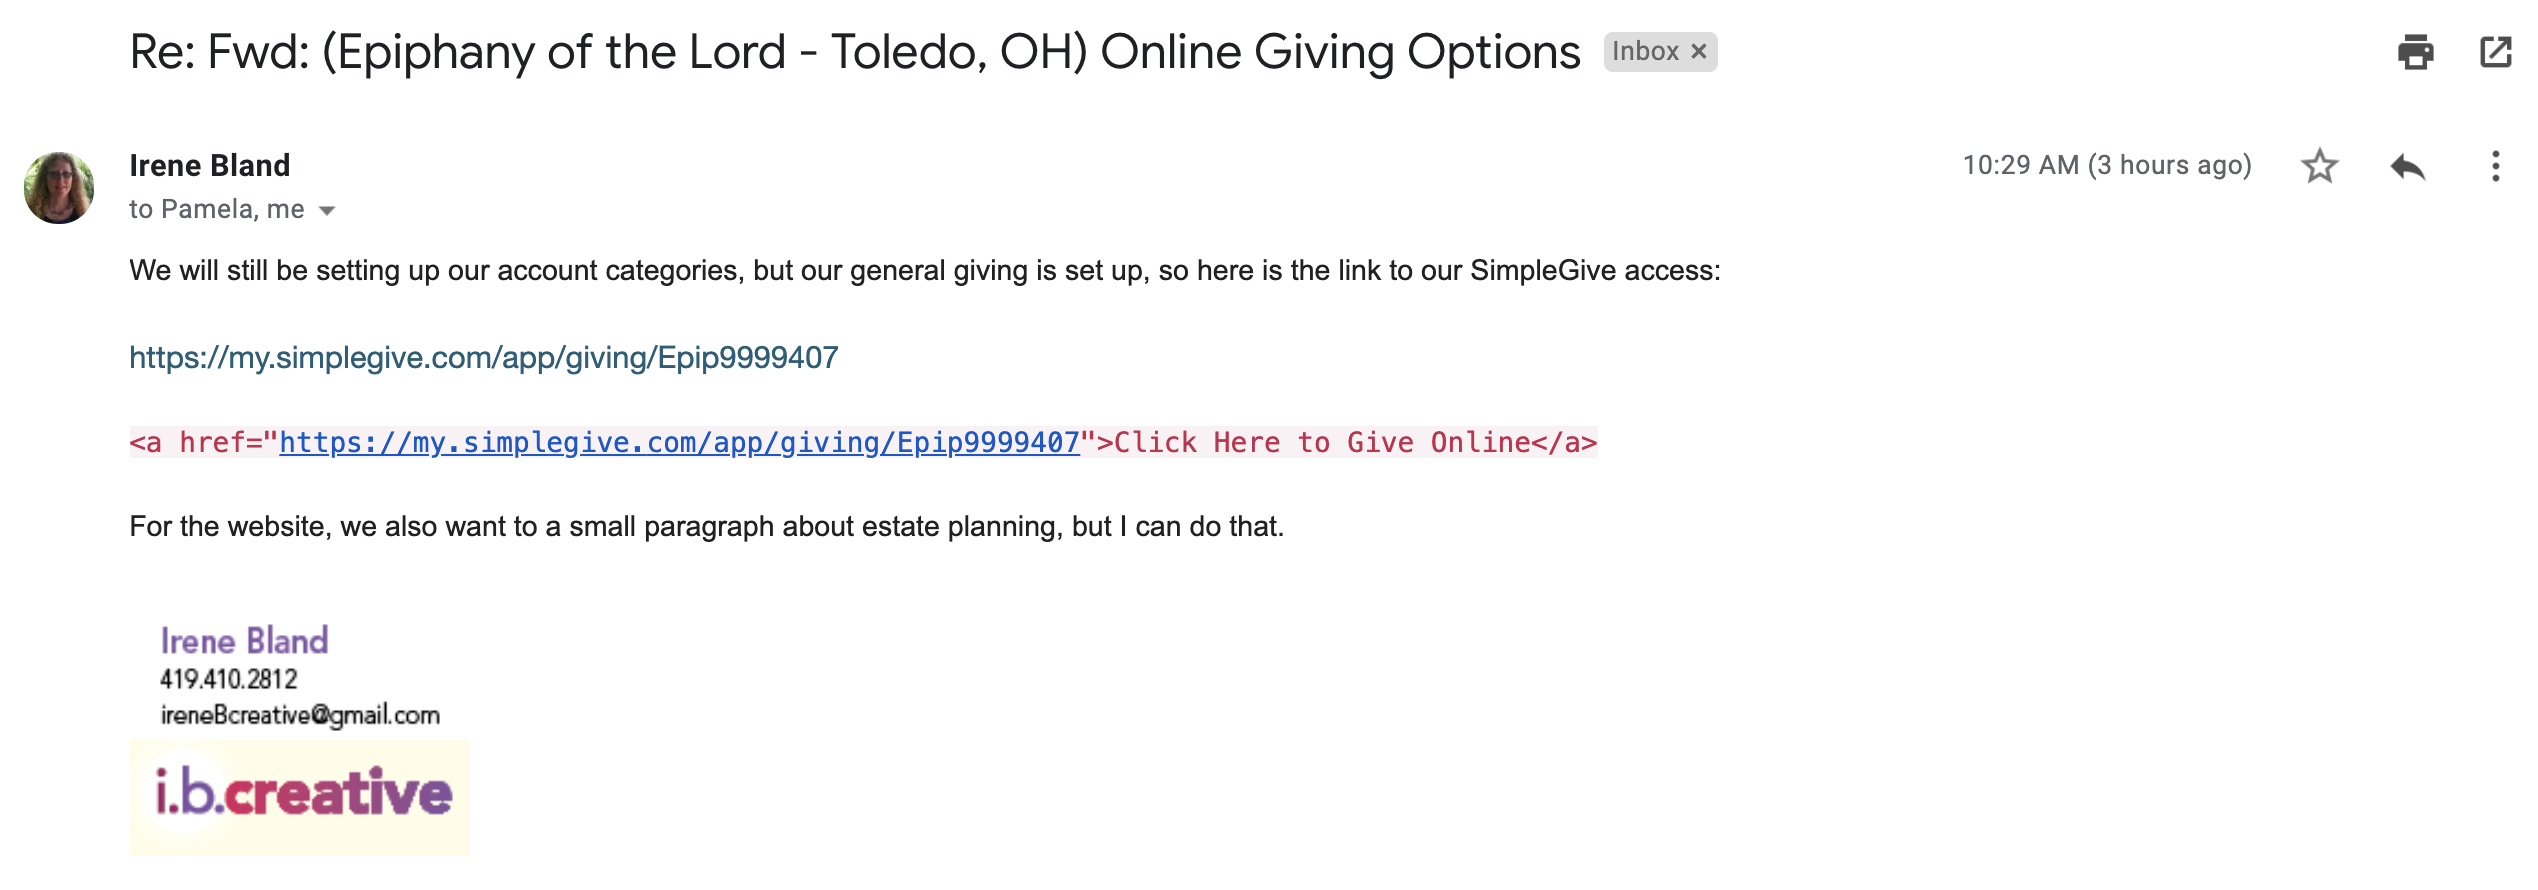This screenshot has height=890, width=2538.
Task: Remove the Inbox label from conversation
Action: pos(1698,52)
